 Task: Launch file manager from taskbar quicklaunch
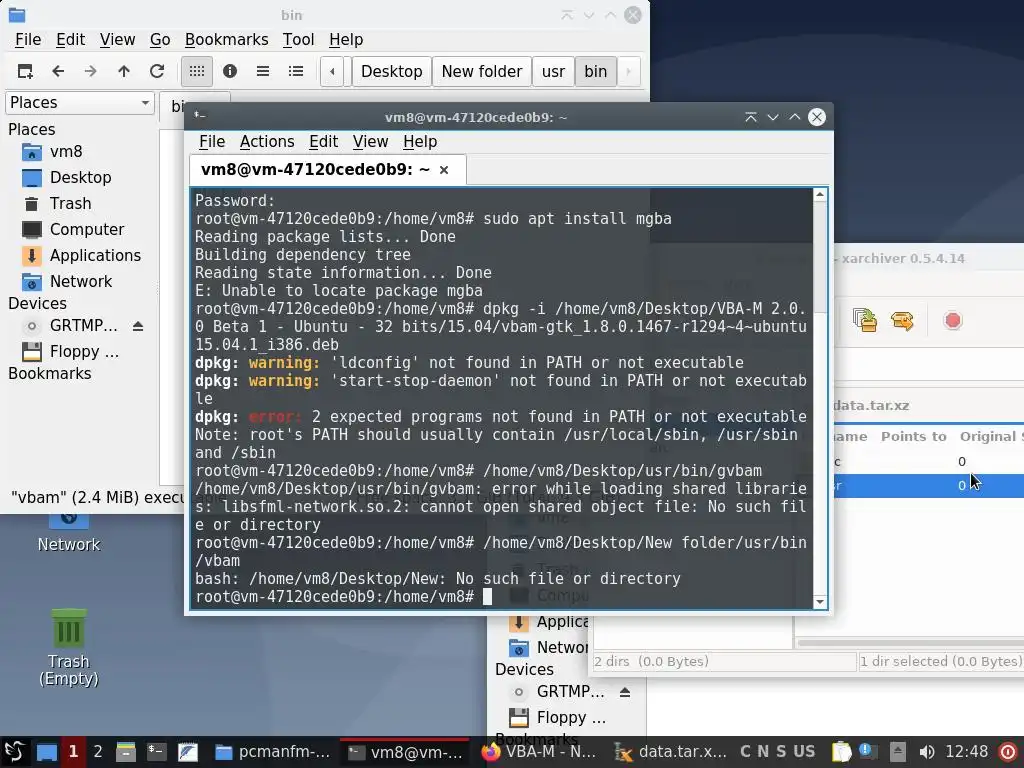tap(125, 752)
